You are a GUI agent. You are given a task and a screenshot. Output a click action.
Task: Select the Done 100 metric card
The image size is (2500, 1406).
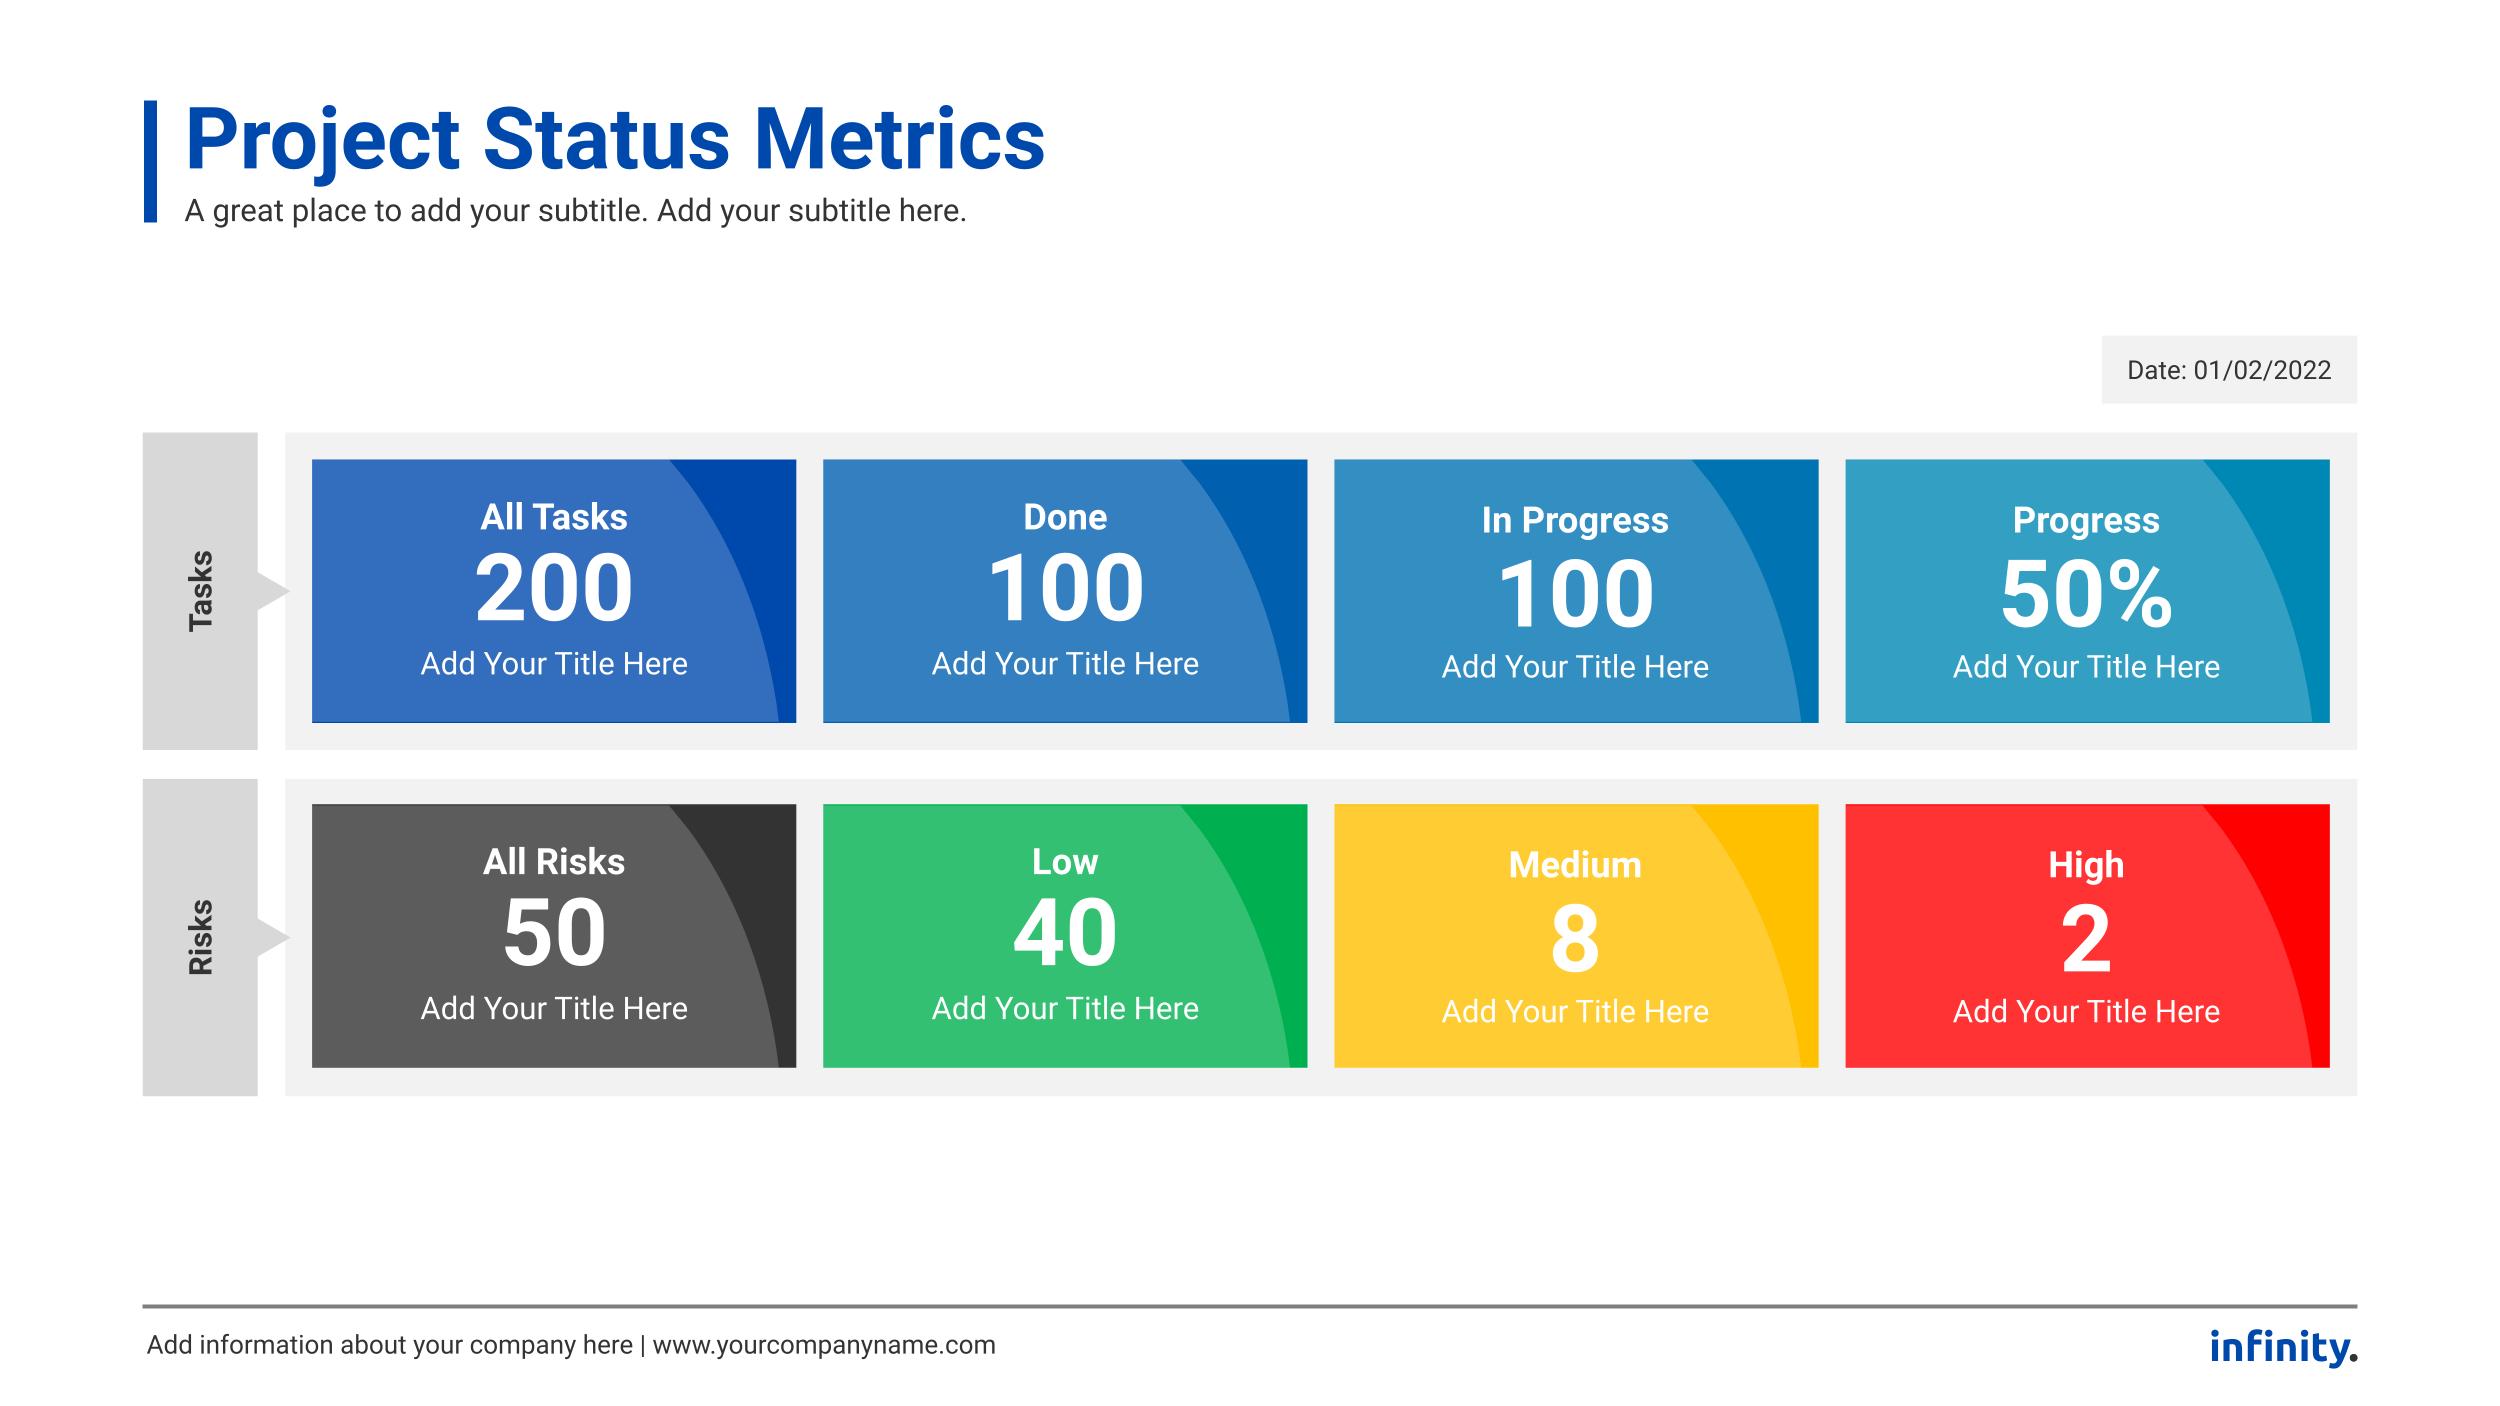[1064, 590]
